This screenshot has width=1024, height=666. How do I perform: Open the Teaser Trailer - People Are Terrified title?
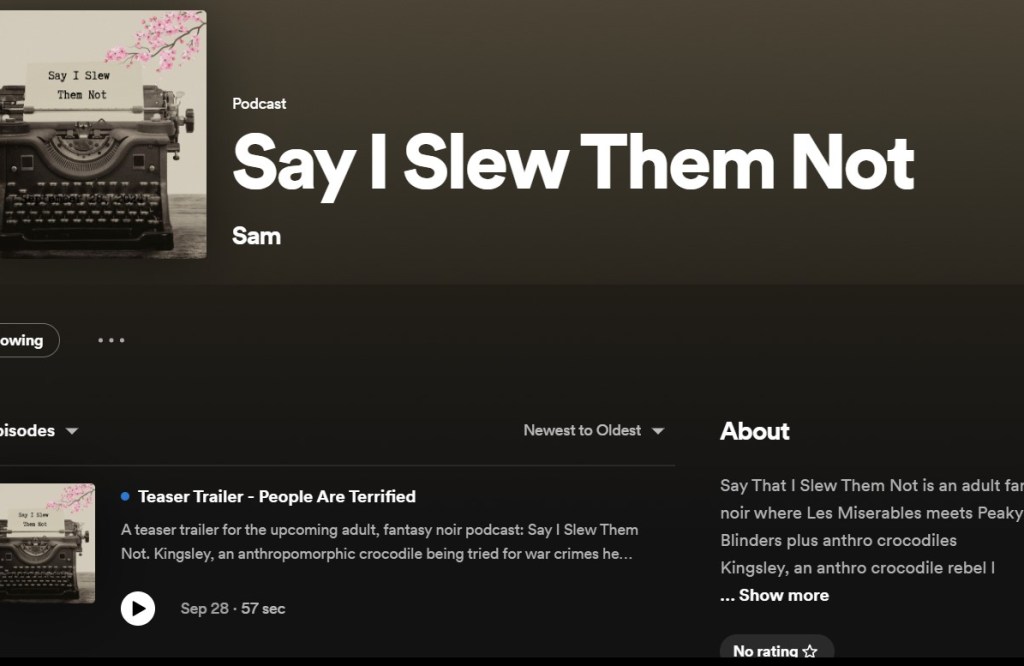pyautogui.click(x=277, y=496)
